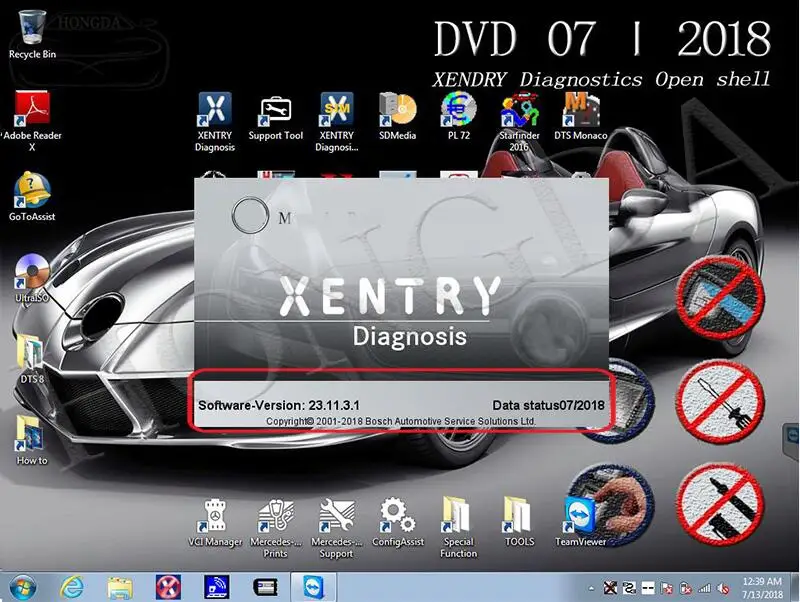Launch the XENTRY Diagnosis SIM shortcut

tap(336, 121)
